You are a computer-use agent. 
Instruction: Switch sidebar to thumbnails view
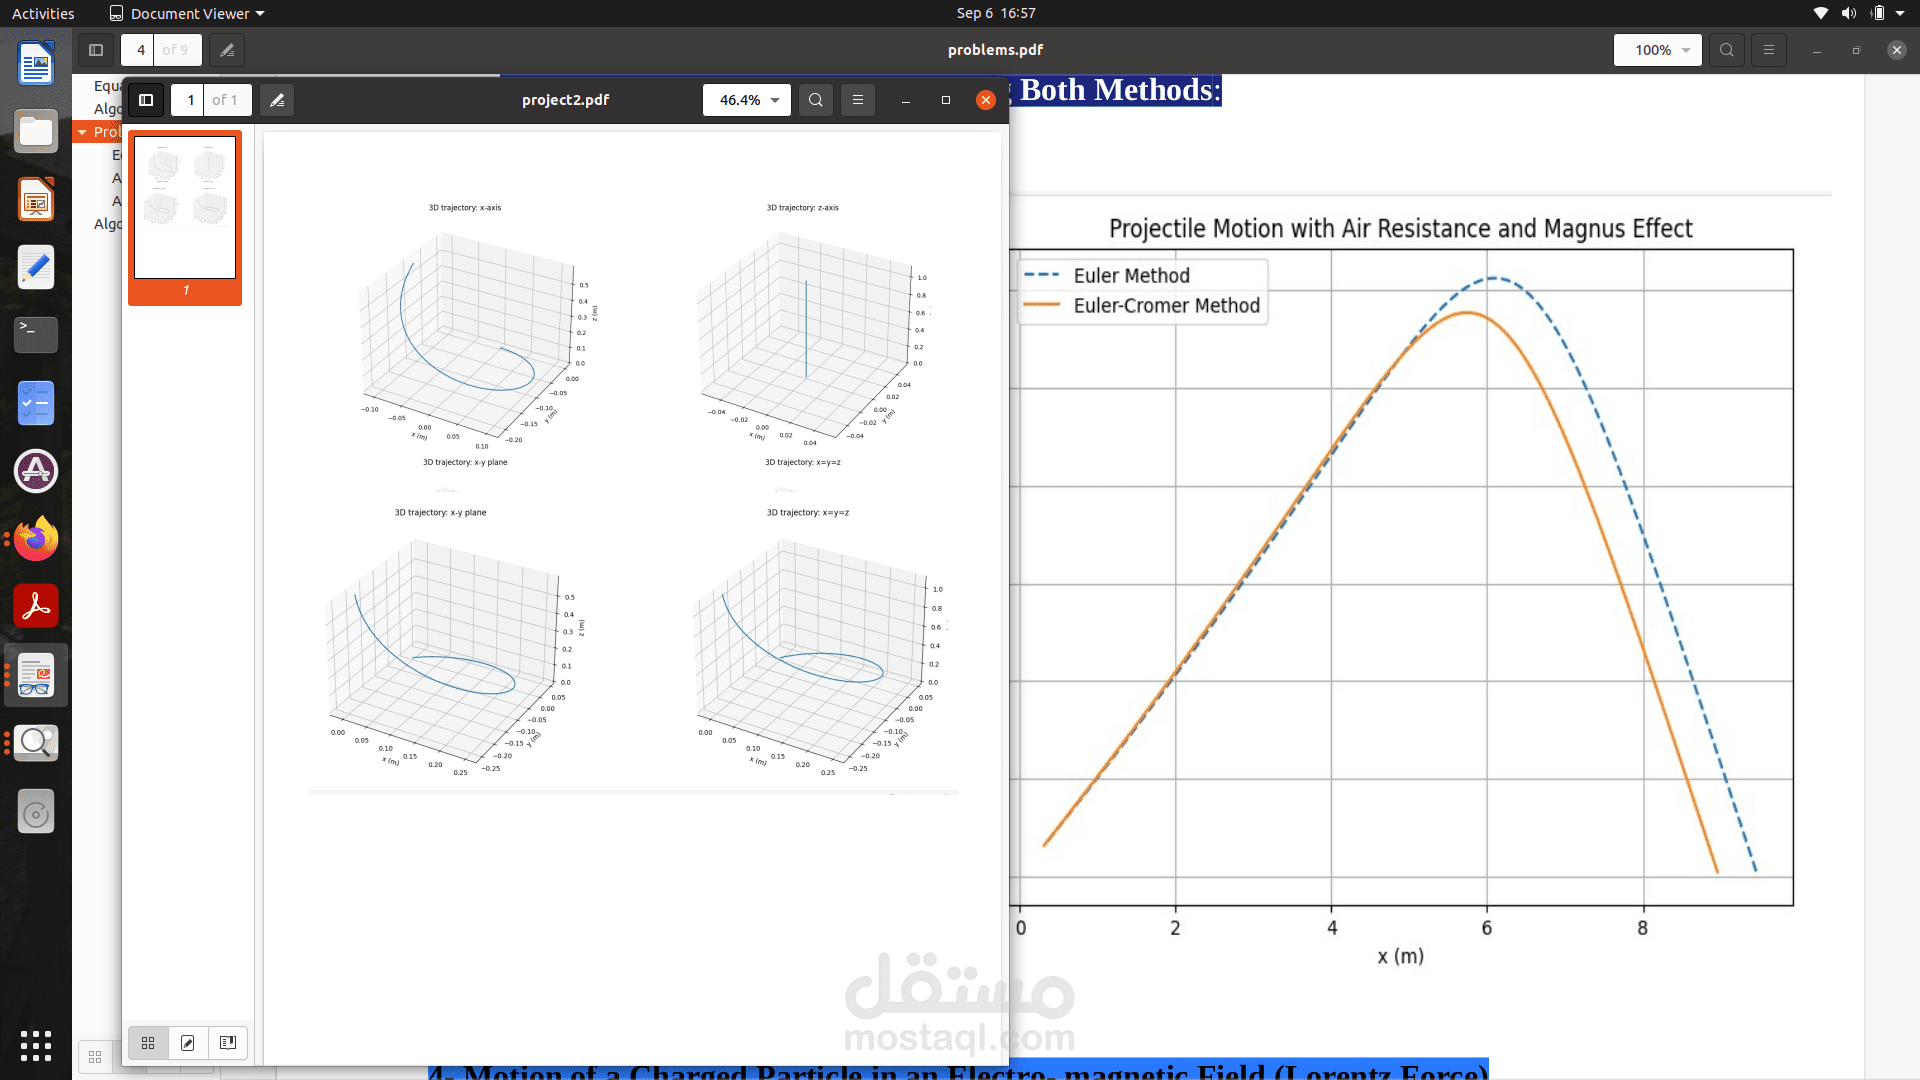(x=148, y=1043)
